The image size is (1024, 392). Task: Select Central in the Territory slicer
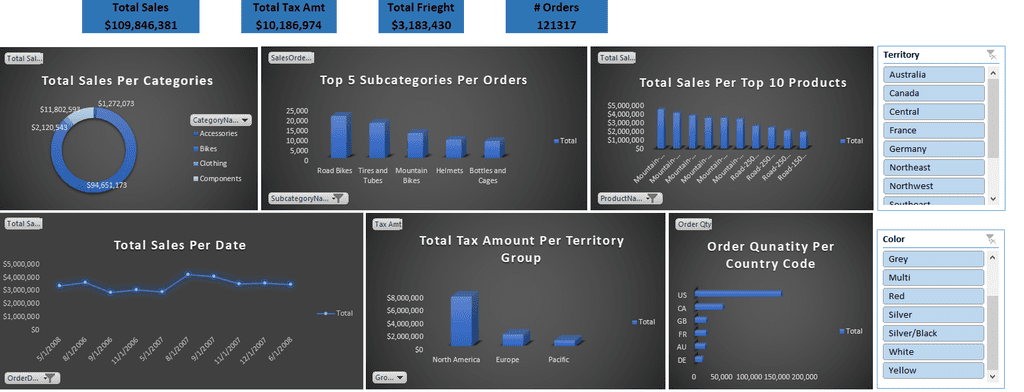click(x=934, y=112)
